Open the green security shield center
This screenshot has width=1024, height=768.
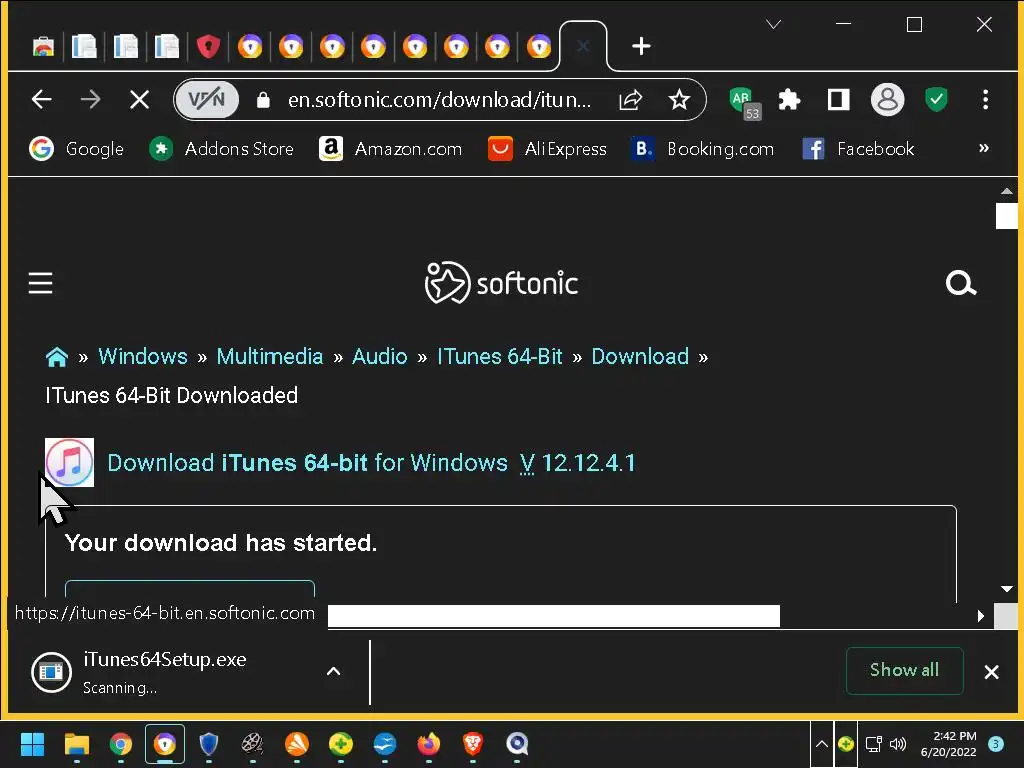936,100
